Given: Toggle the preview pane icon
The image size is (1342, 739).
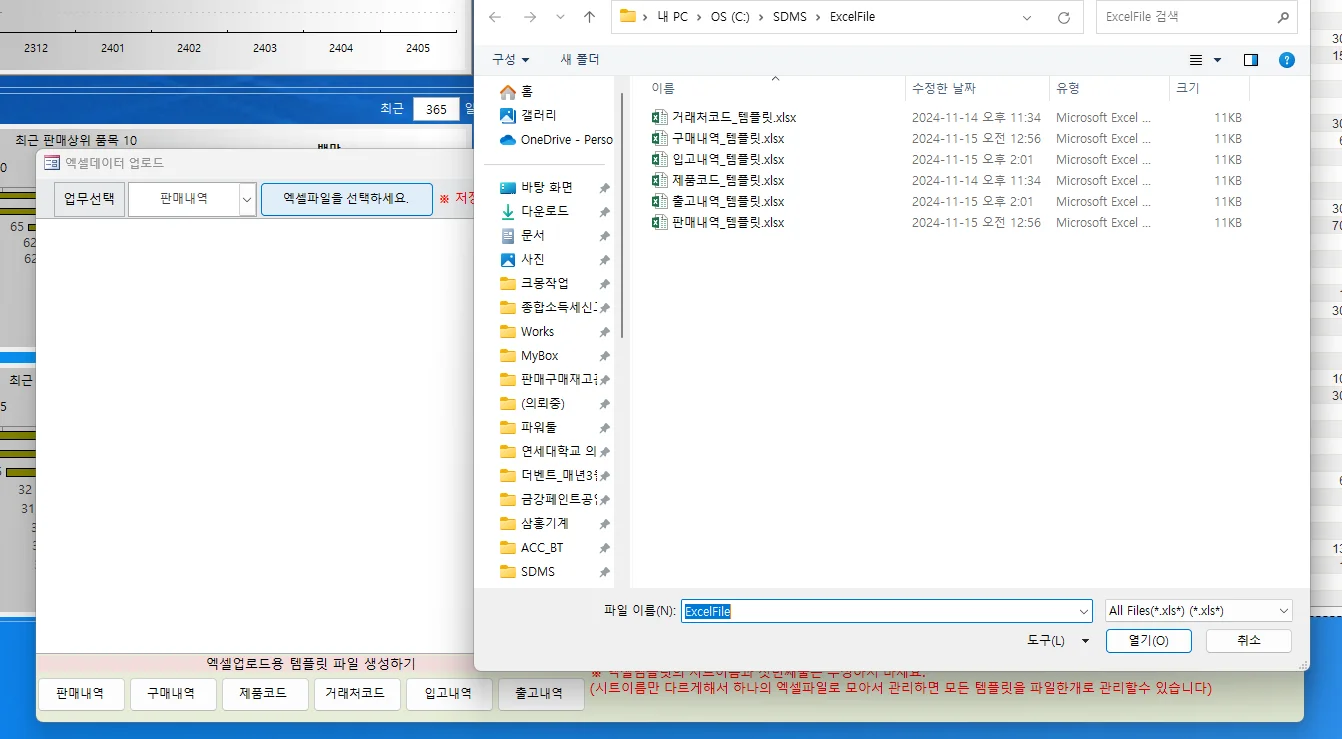Looking at the screenshot, I should click(1251, 60).
